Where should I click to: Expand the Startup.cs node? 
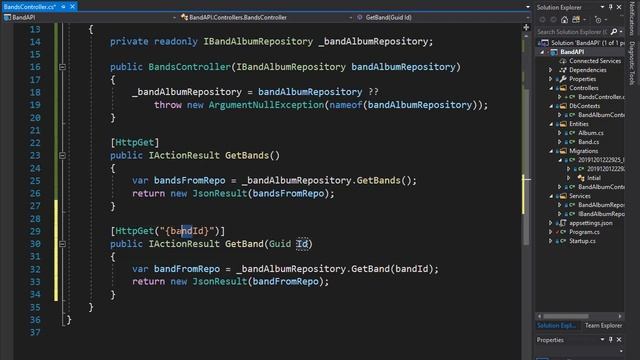click(551, 241)
